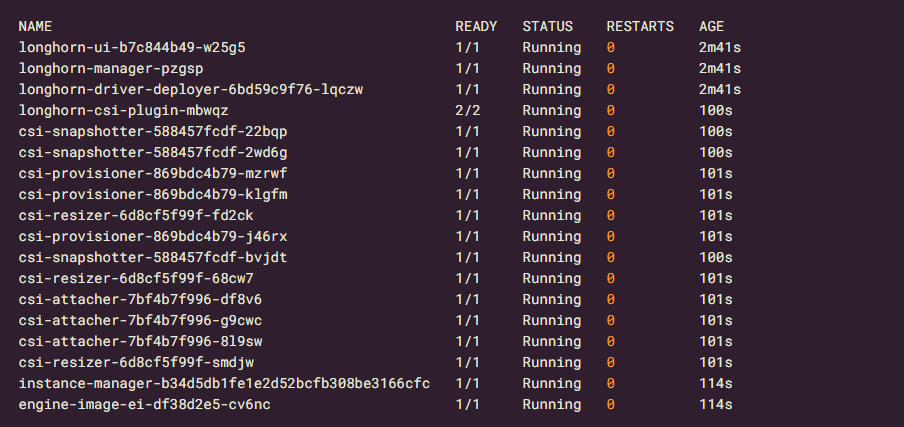Click the READY column header
The image size is (904, 427).
point(476,27)
